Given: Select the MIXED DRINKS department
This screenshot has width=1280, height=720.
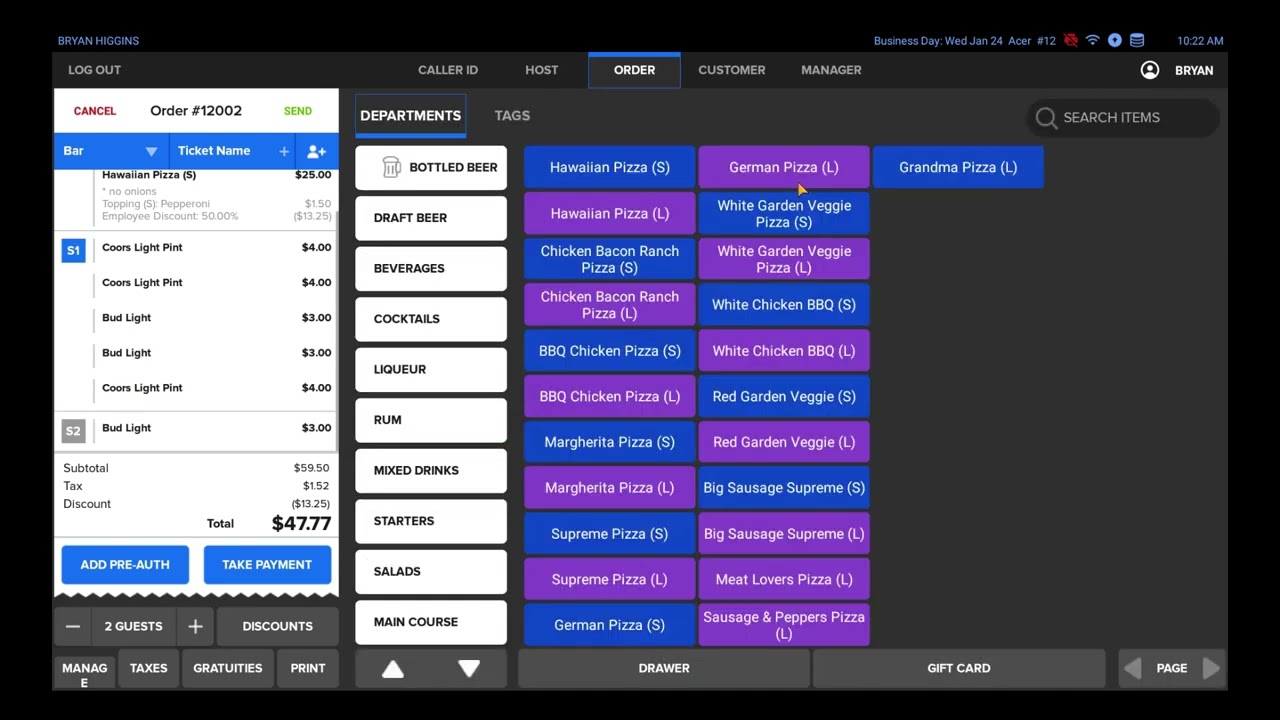Looking at the screenshot, I should [431, 470].
